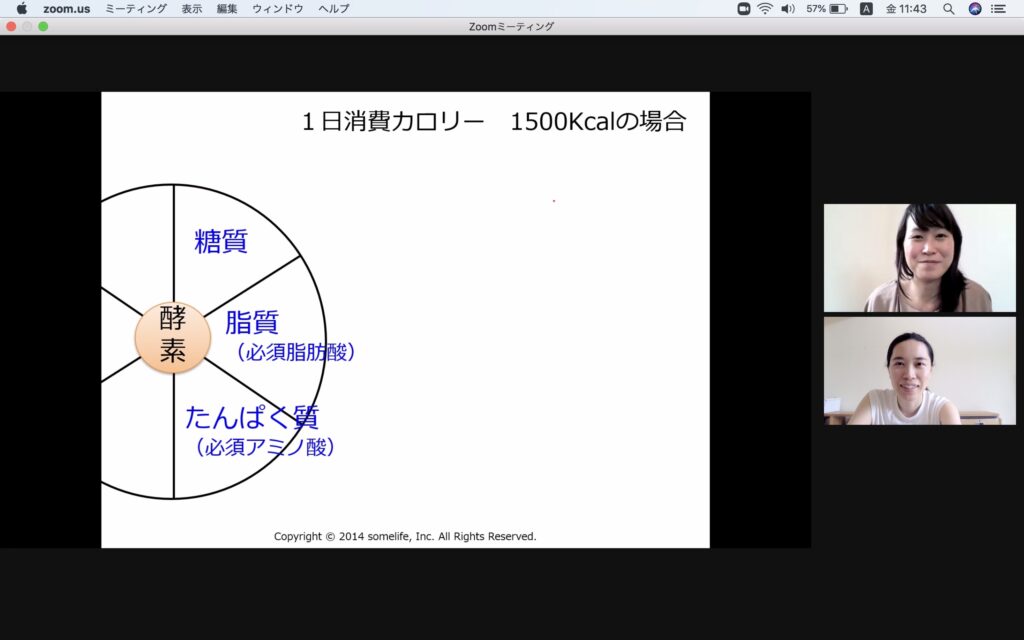Open Notification Center list icon
Screen dimensions: 1024x640
tap(998, 8)
